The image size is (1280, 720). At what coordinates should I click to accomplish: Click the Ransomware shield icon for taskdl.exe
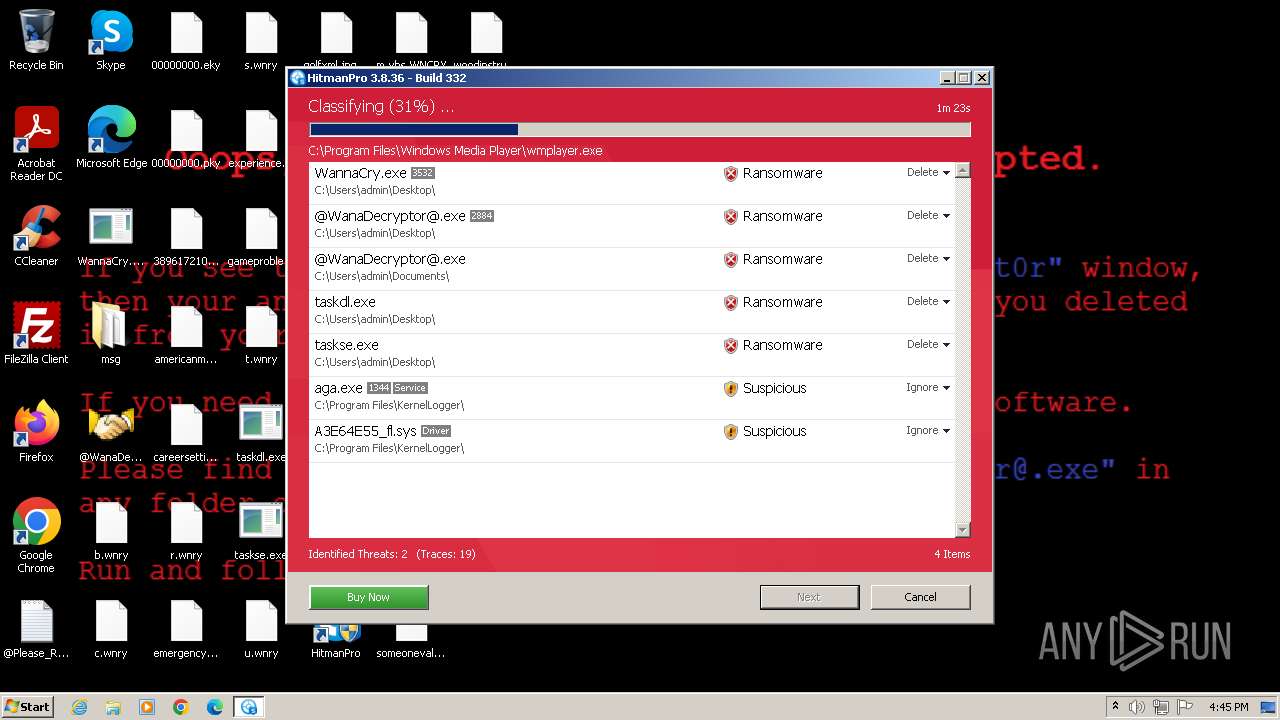coord(731,303)
